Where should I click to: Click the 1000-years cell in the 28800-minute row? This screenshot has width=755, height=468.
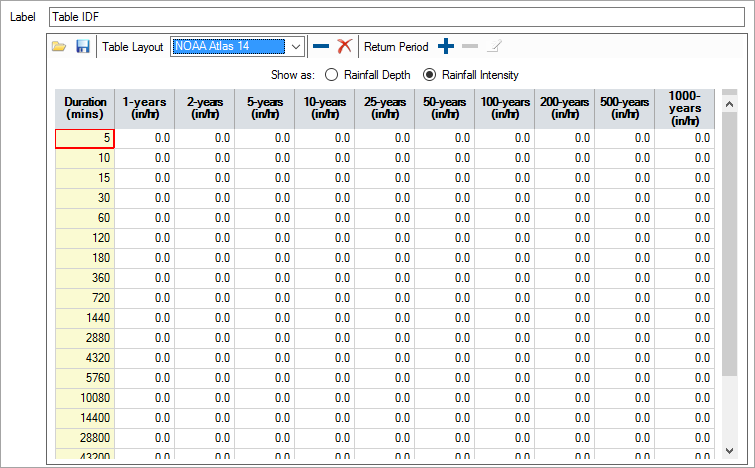[x=685, y=439]
